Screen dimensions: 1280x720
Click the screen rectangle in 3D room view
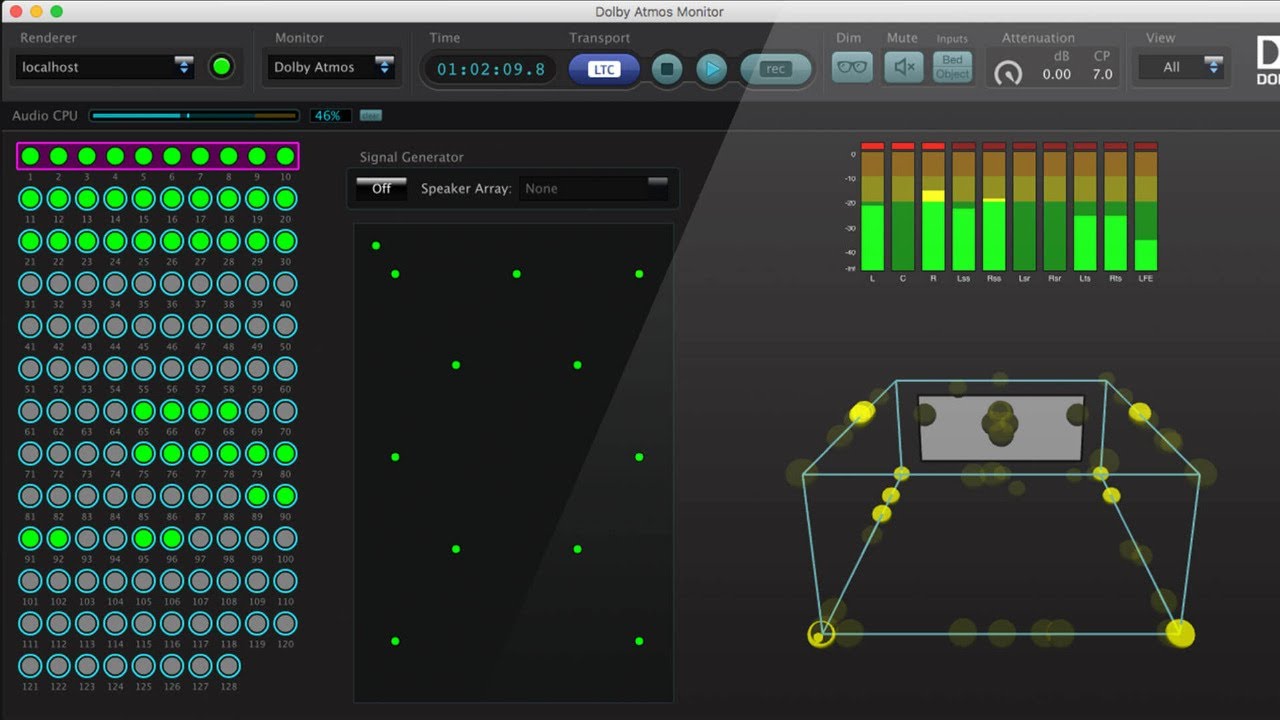tap(1001, 428)
